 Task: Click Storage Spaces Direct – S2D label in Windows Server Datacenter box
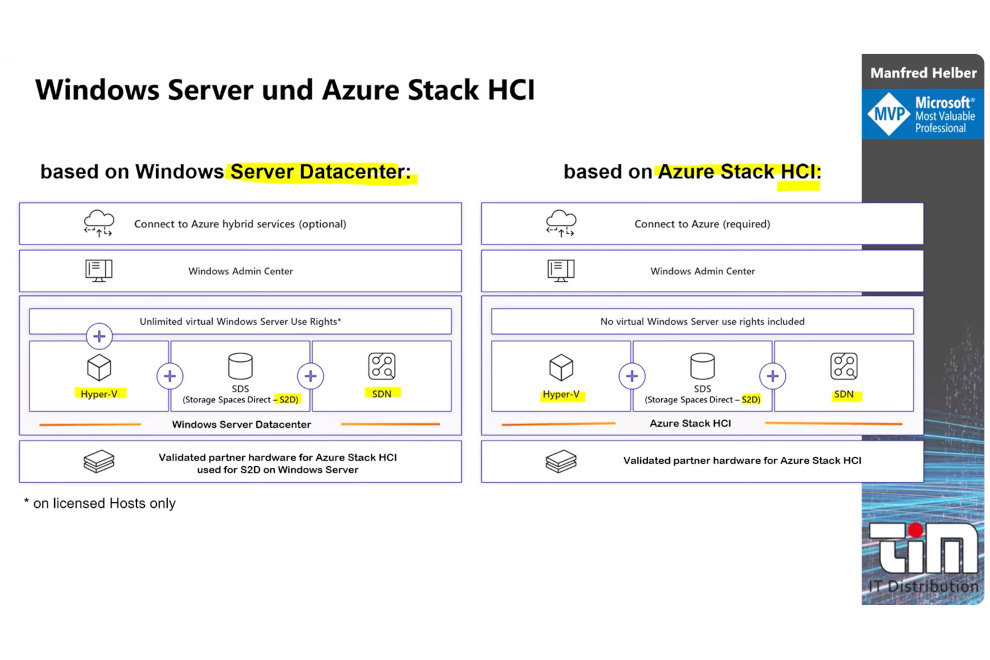coord(240,399)
